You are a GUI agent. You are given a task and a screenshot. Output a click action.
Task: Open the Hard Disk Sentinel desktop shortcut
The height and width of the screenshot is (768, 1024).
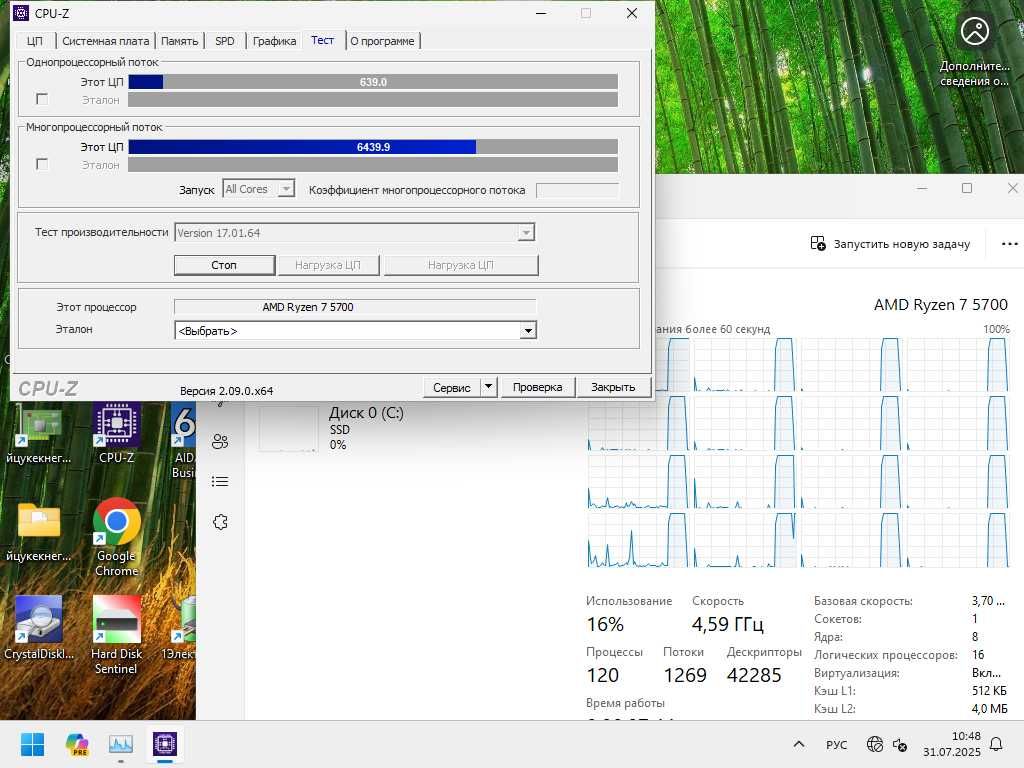pos(116,635)
